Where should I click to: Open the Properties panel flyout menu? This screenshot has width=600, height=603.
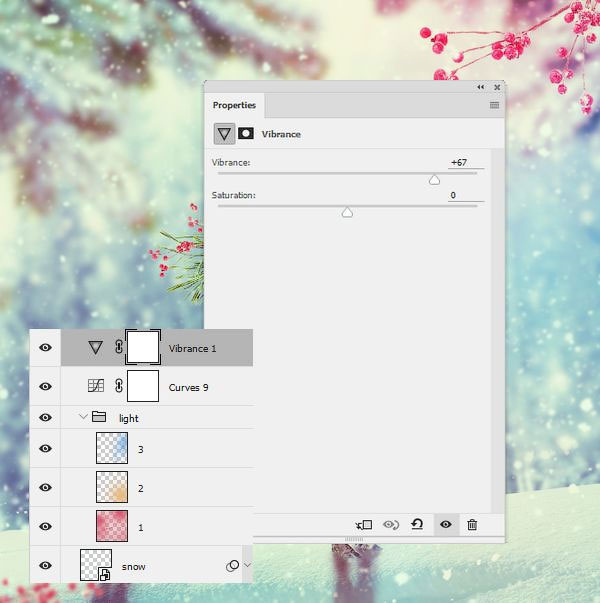[x=494, y=105]
